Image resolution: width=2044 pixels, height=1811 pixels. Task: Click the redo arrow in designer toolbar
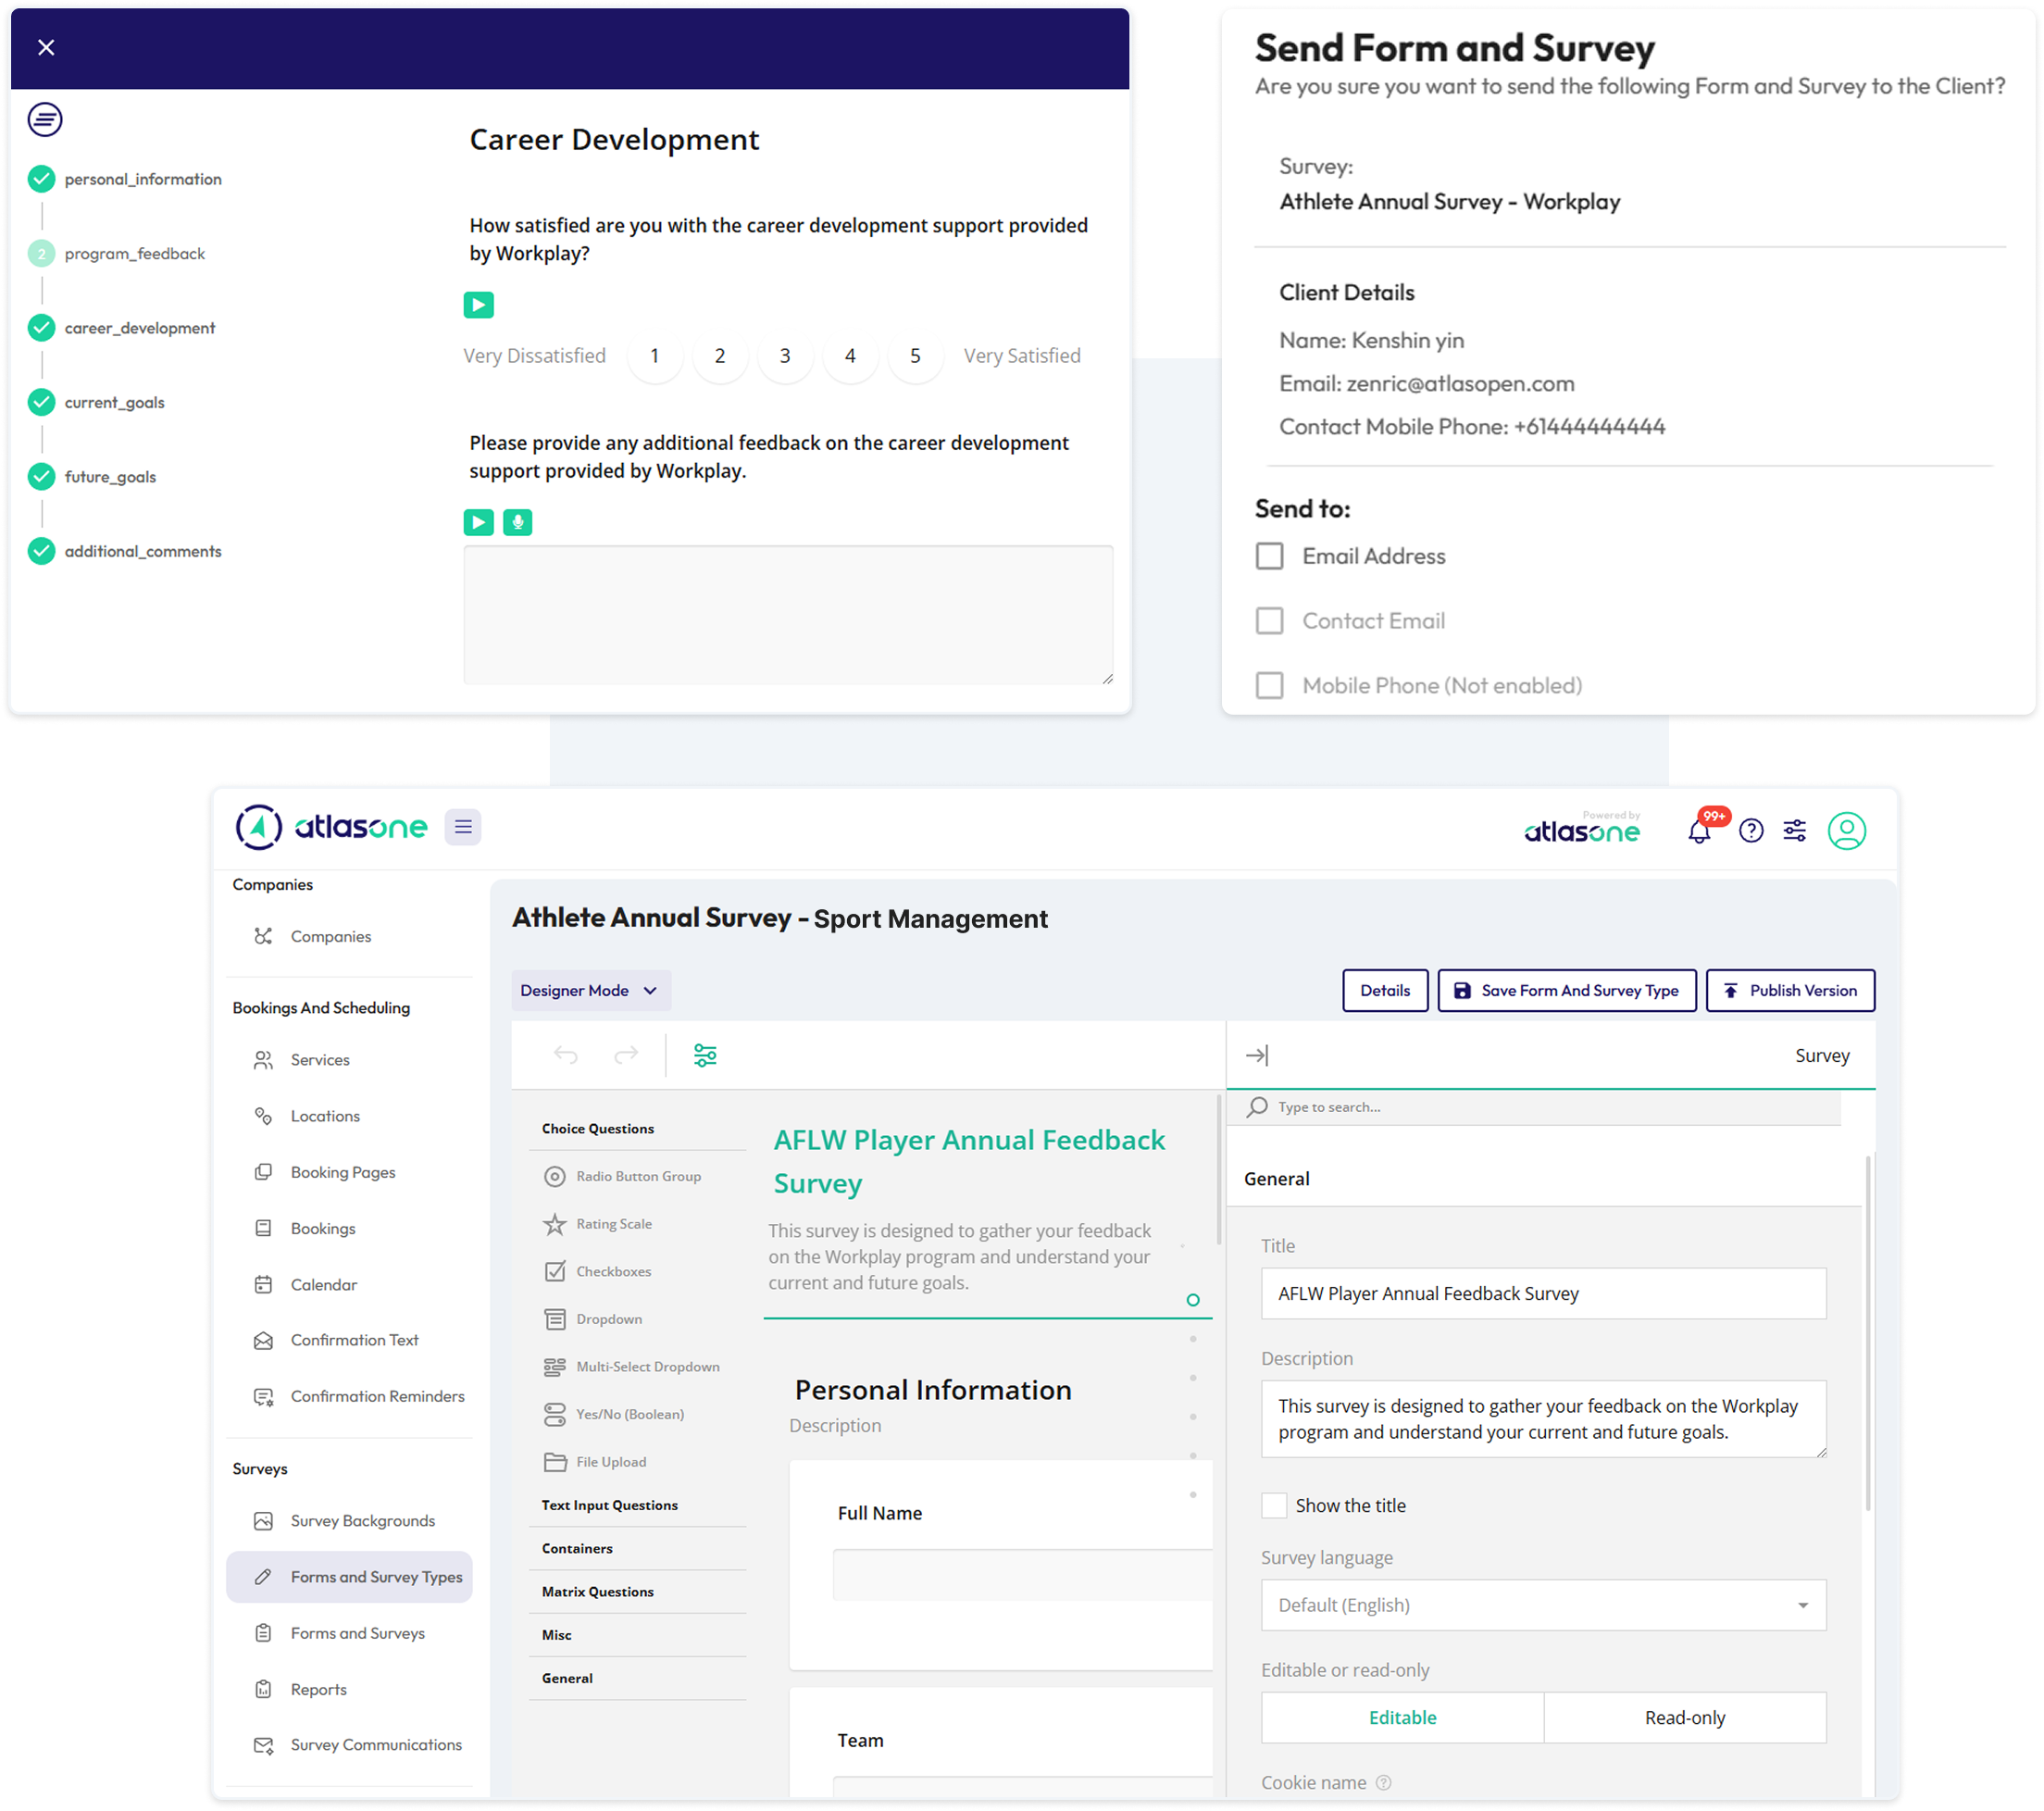pos(626,1056)
